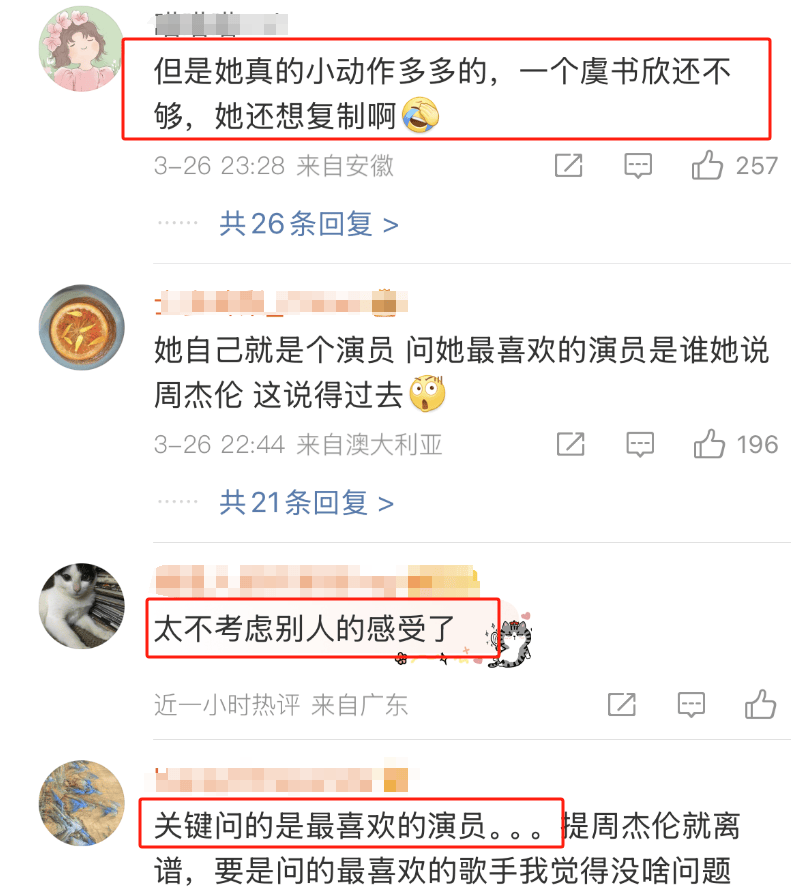791x888 pixels.
Task: Open username above 她自己就是个演员 comment
Action: (x=281, y=302)
